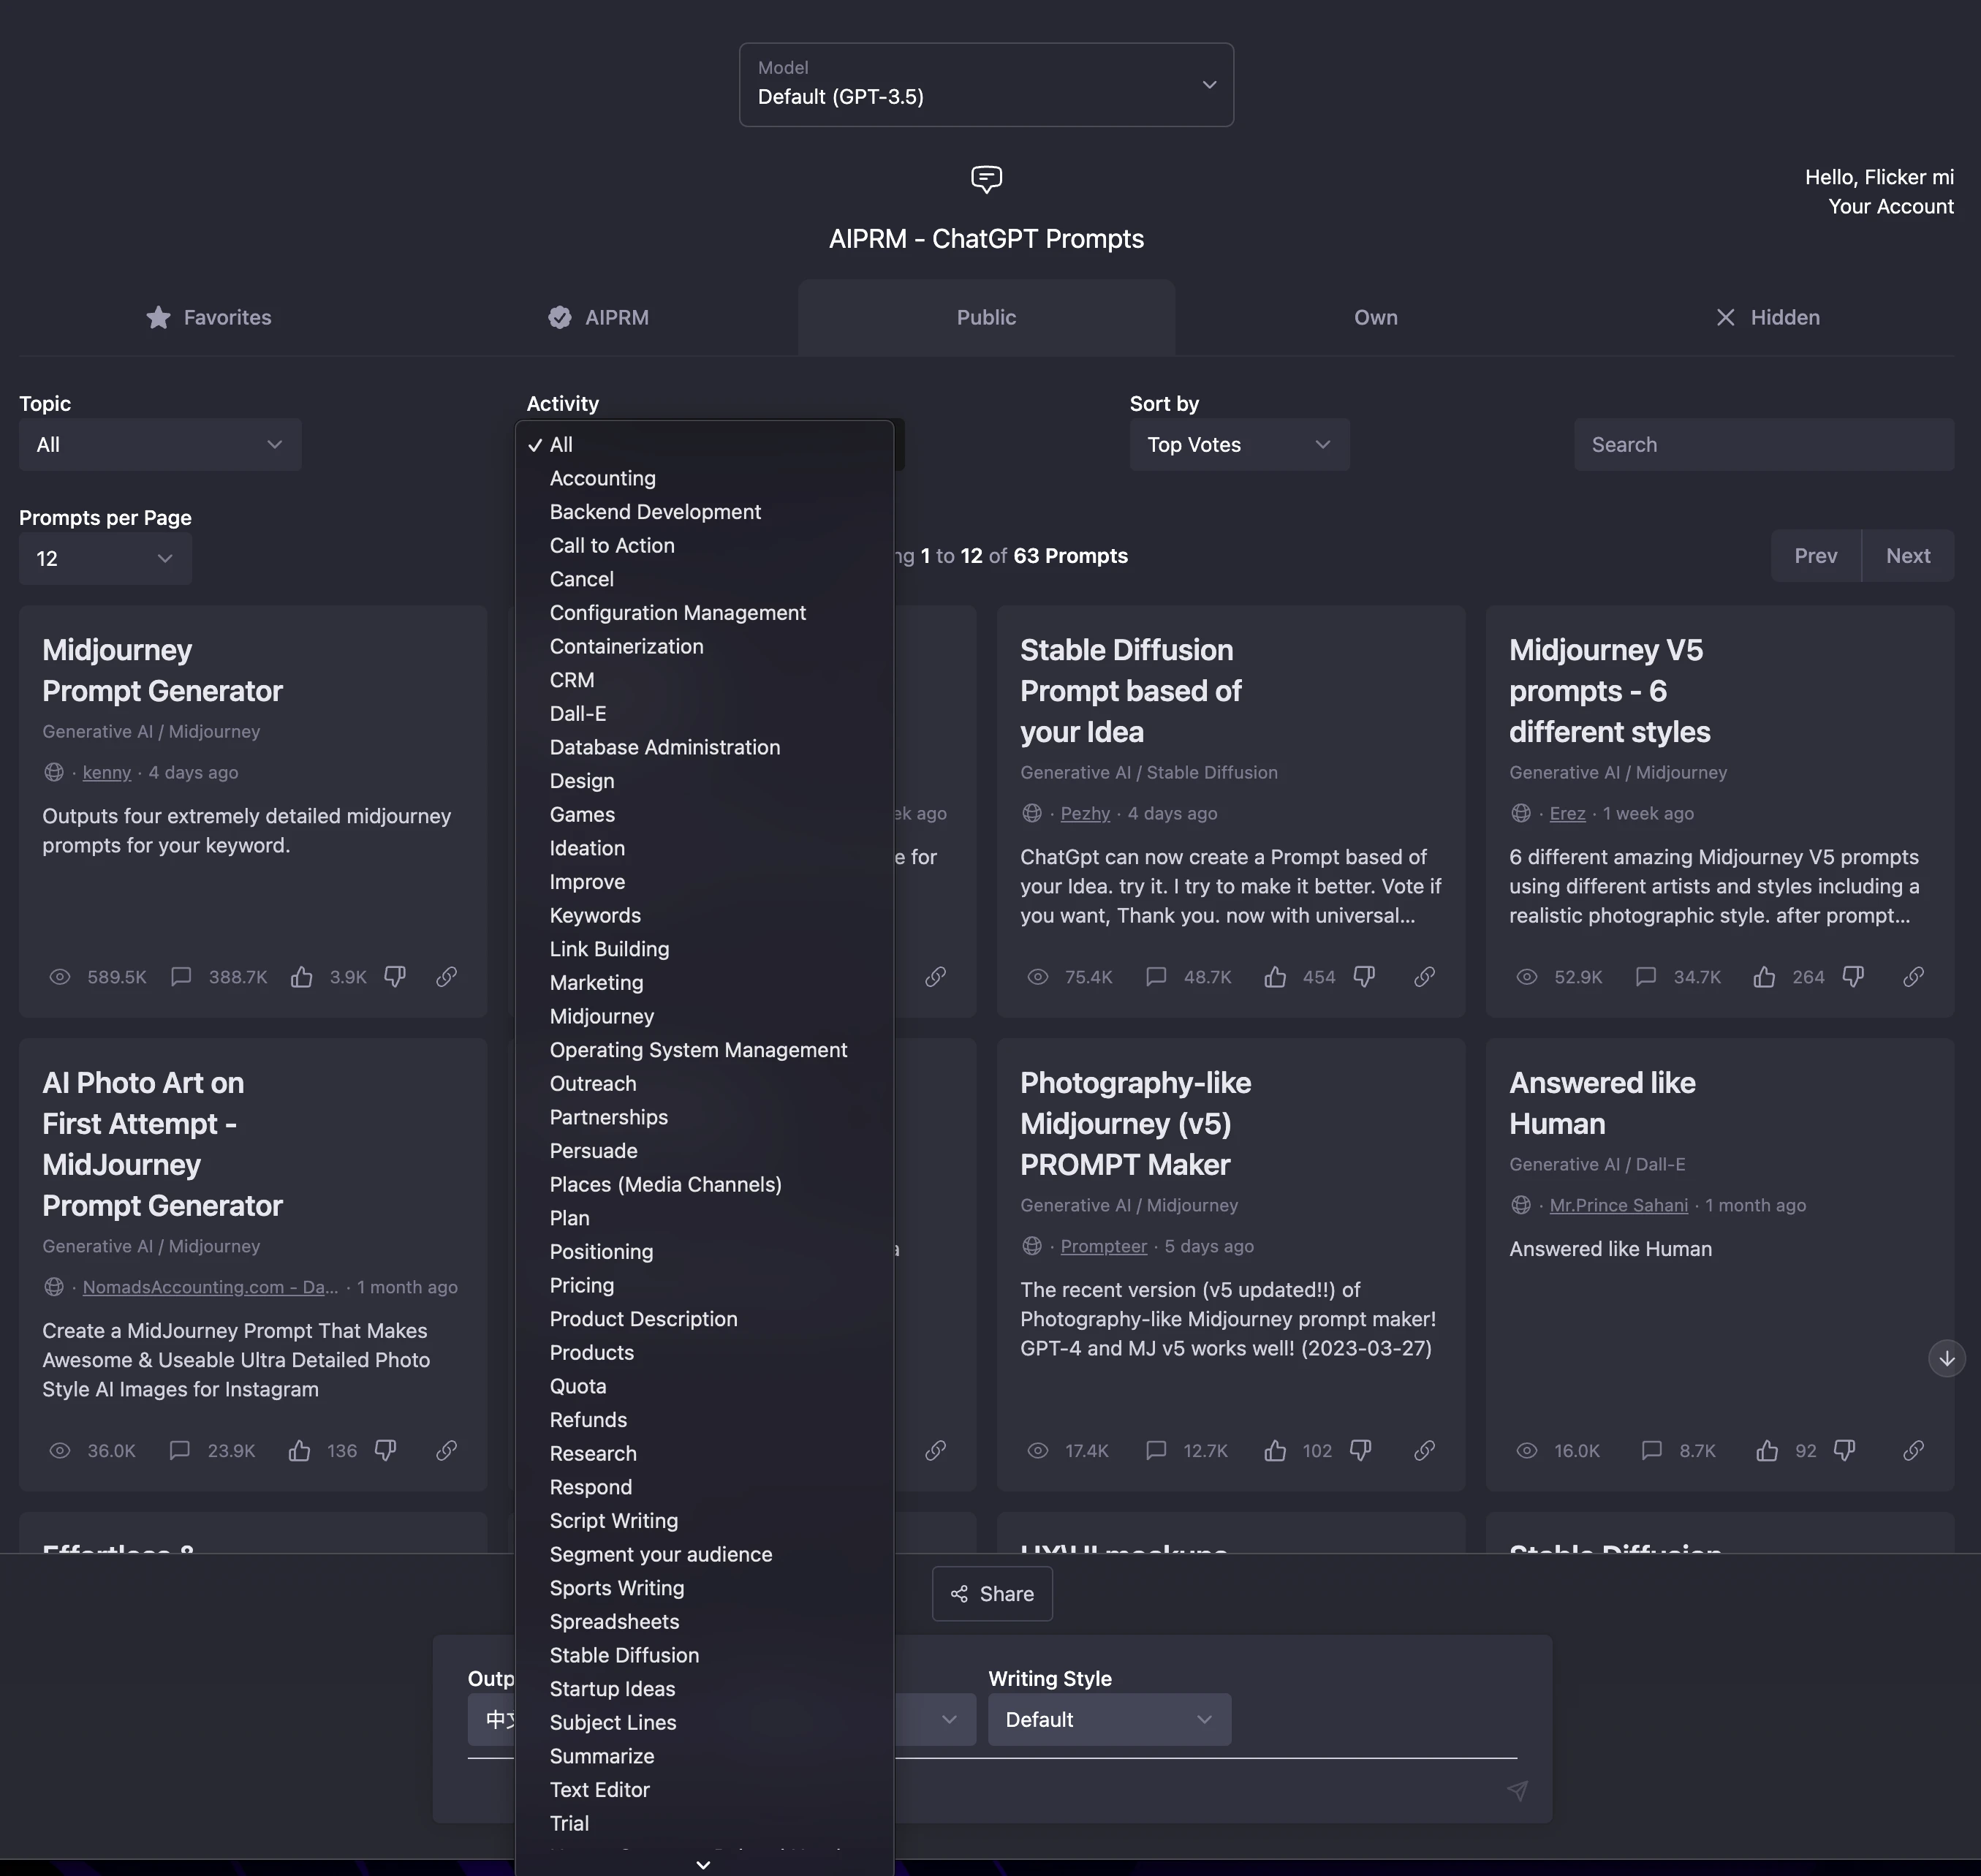
Task: Choose Backend Development activity
Action: click(x=704, y=512)
